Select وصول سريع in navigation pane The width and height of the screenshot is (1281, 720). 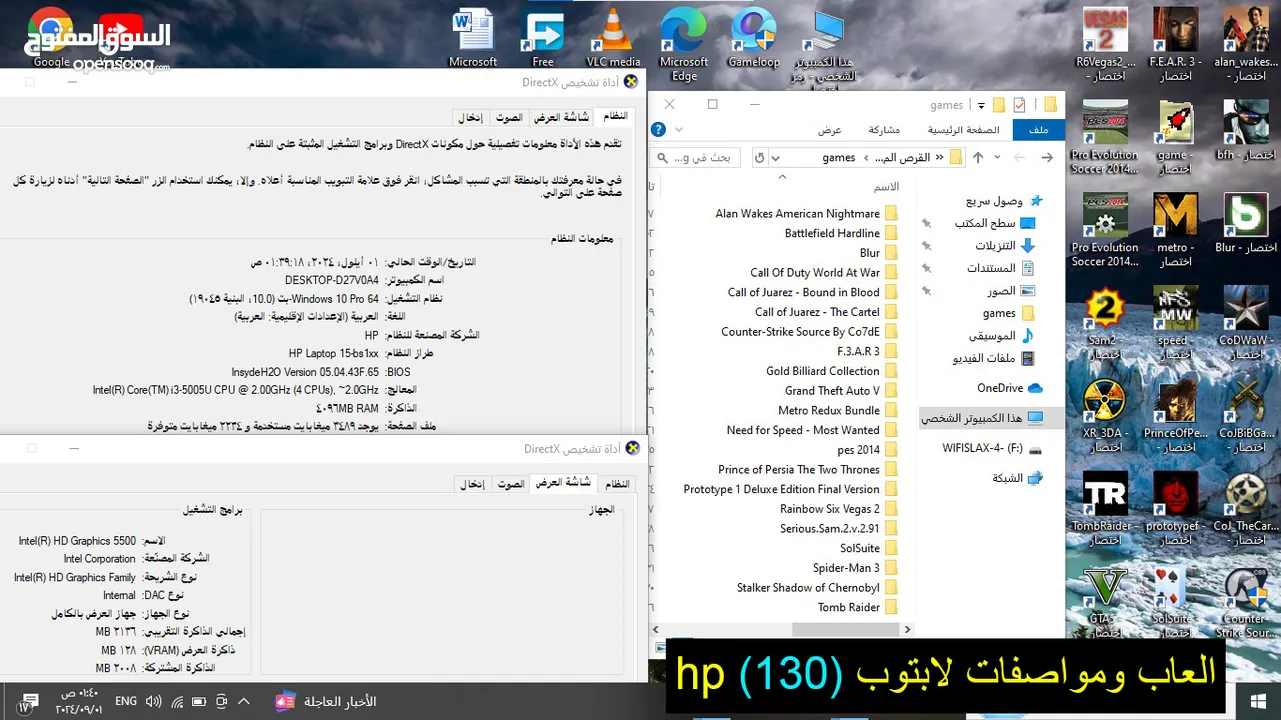(1004, 200)
